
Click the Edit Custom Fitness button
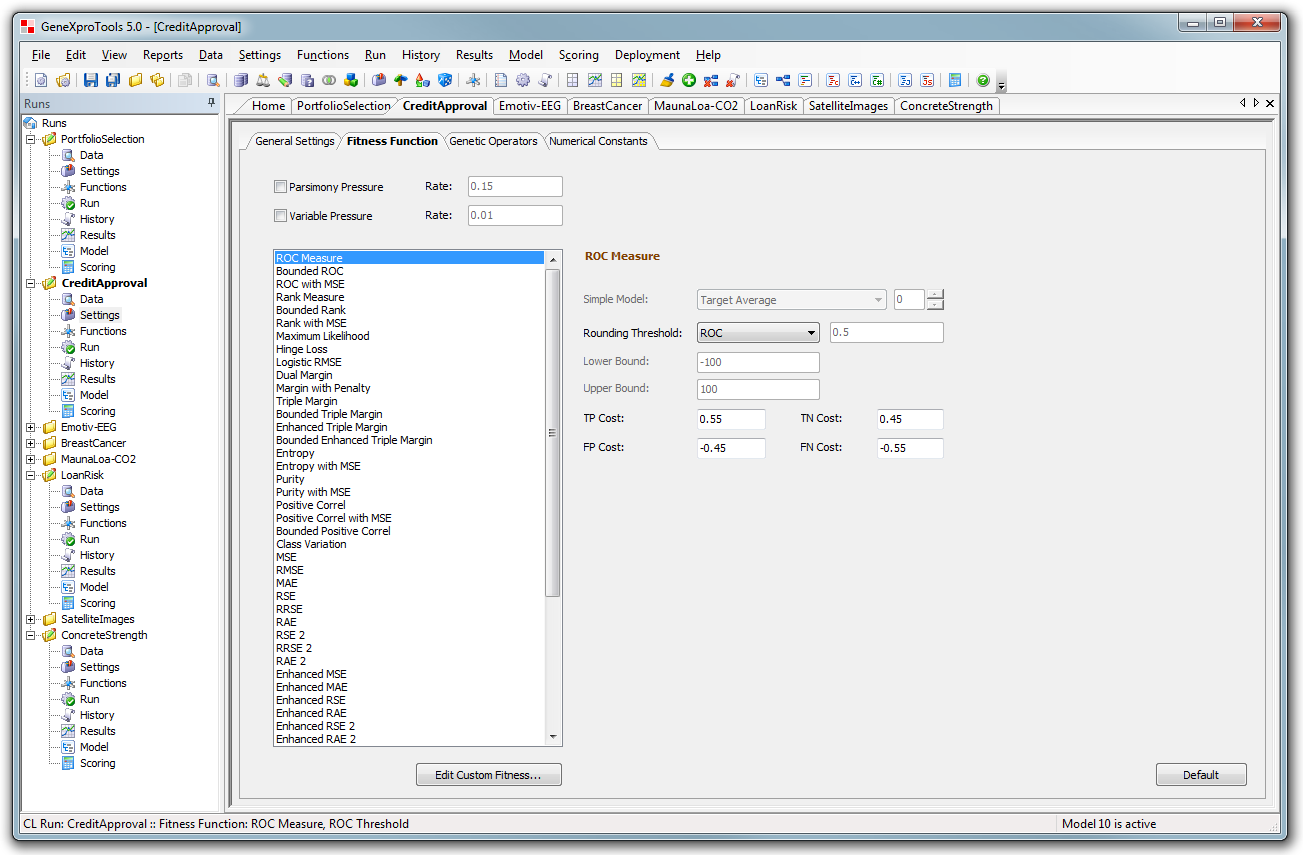[x=489, y=775]
